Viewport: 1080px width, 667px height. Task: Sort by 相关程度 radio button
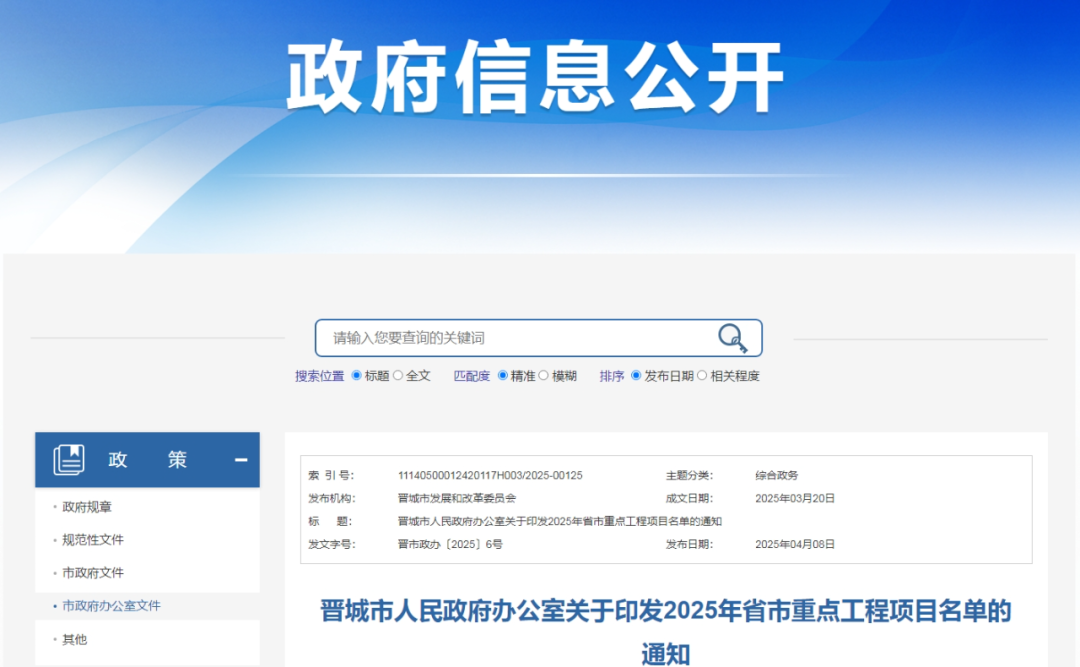tap(702, 376)
